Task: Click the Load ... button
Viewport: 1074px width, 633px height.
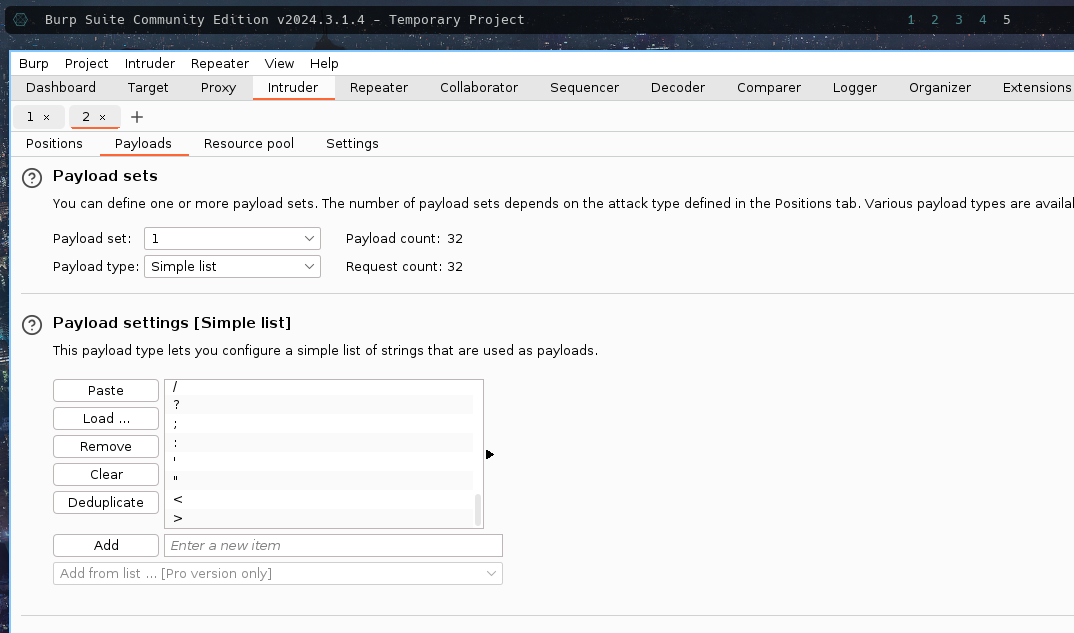Action: 106,419
